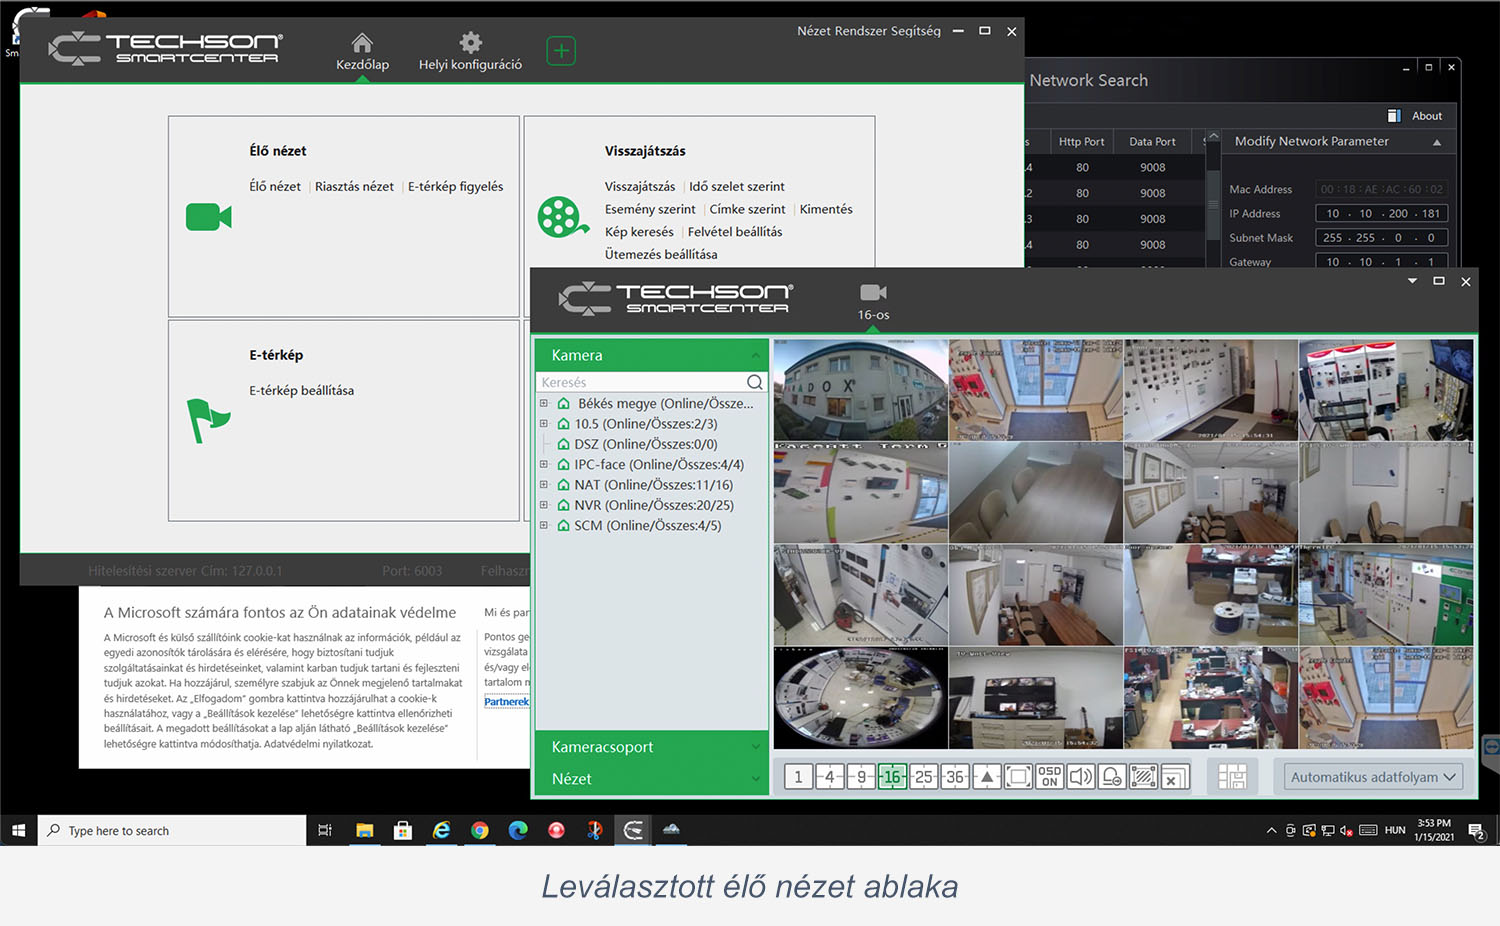Toggle audio with the speaker icon
The height and width of the screenshot is (926, 1500).
tap(1080, 777)
